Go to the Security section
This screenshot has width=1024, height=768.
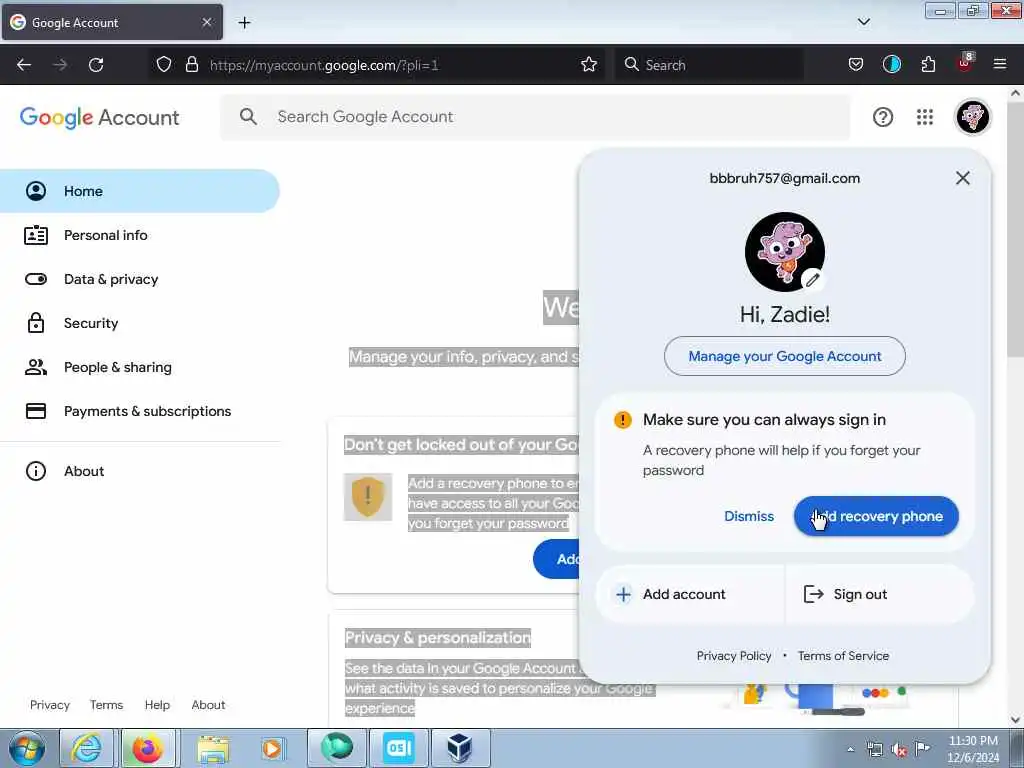(x=140, y=323)
